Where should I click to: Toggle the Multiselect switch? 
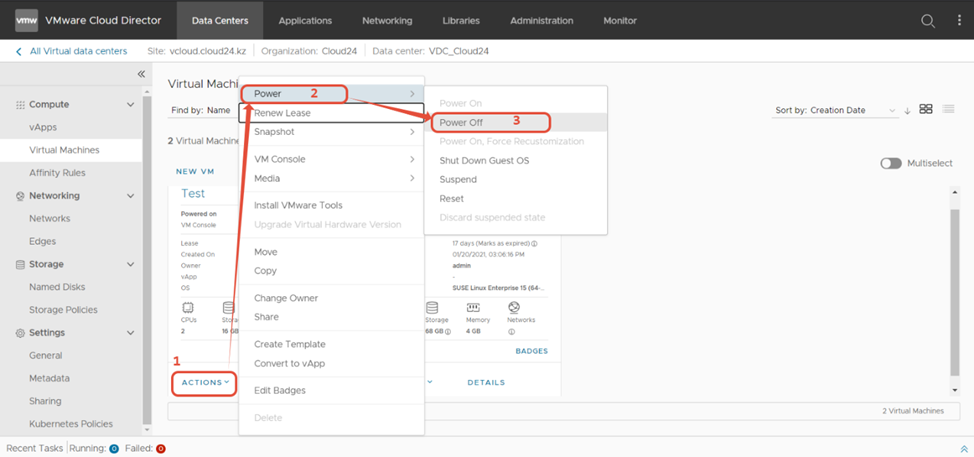tap(890, 163)
